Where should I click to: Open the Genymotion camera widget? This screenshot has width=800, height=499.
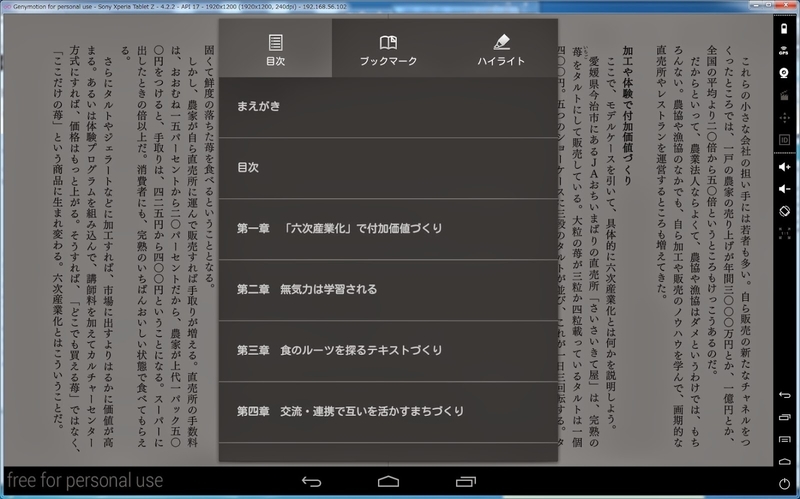784,73
